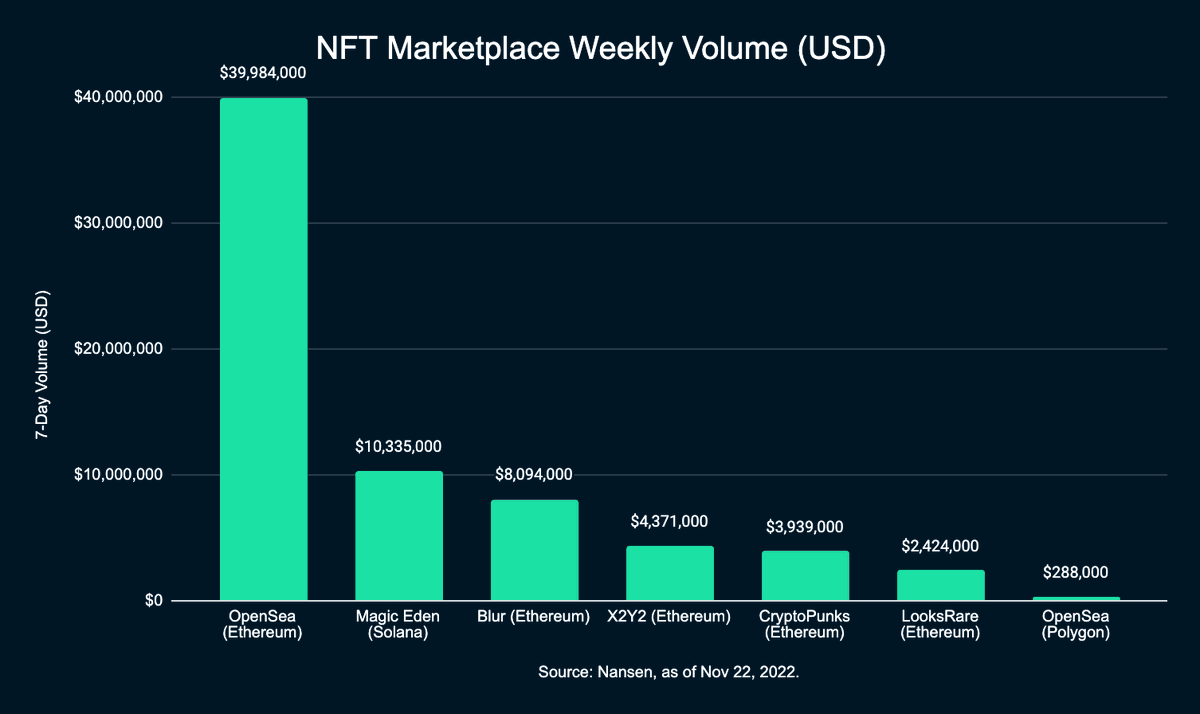
Task: Select the Blur (Ethereum) bar
Action: coord(534,550)
